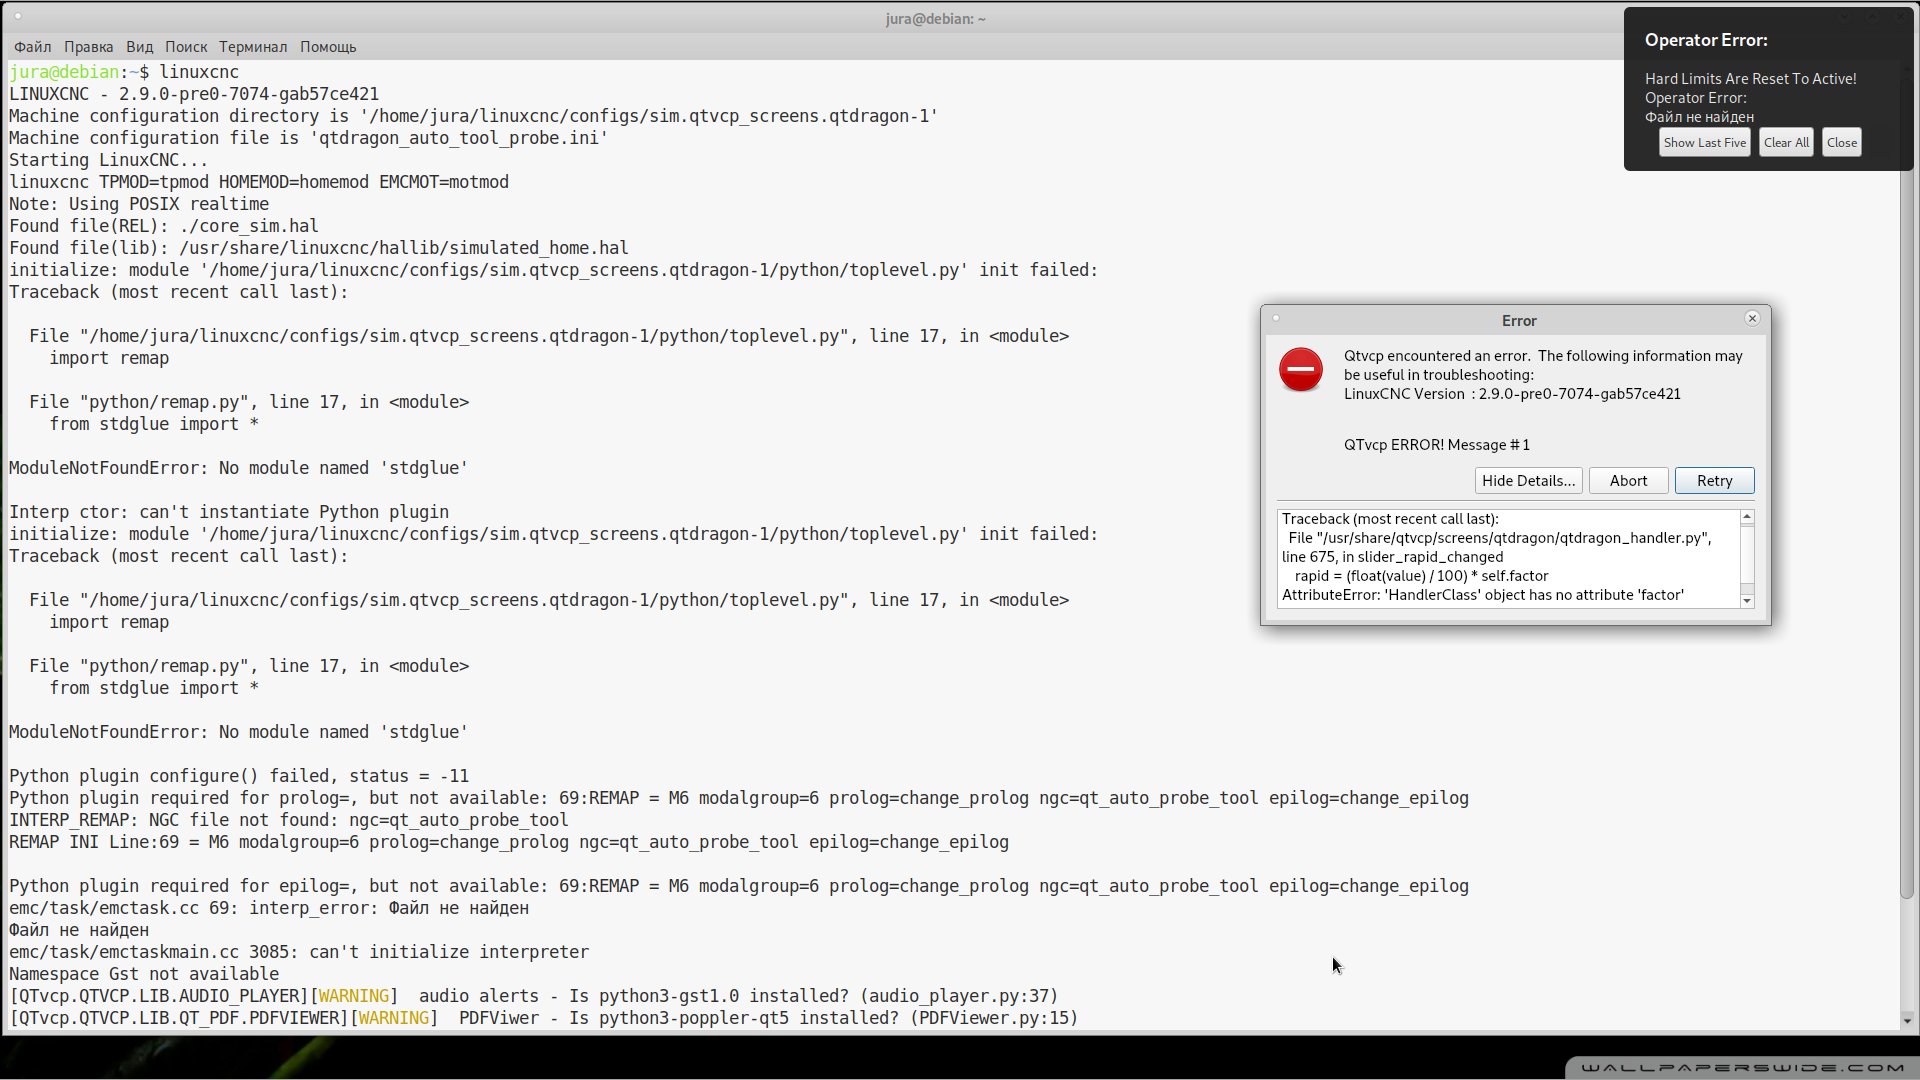Click AttributeError line in traceback details
The height and width of the screenshot is (1080, 1920).
(x=1483, y=595)
